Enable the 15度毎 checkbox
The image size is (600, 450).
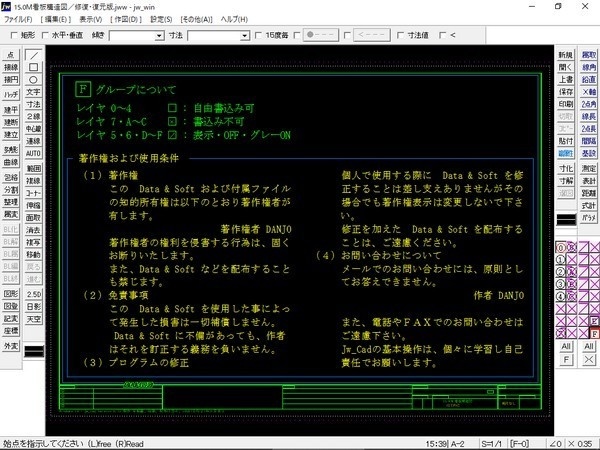258,35
